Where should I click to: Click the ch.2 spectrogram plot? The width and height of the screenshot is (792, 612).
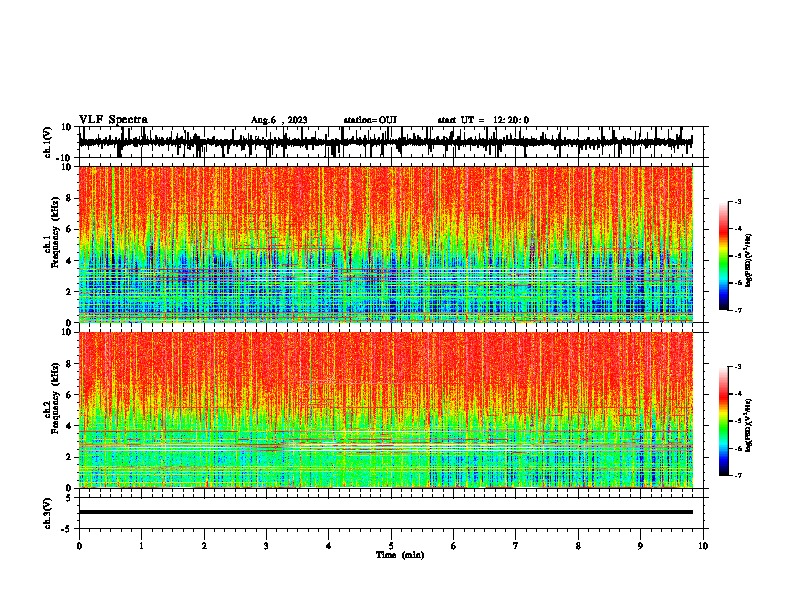pos(386,410)
